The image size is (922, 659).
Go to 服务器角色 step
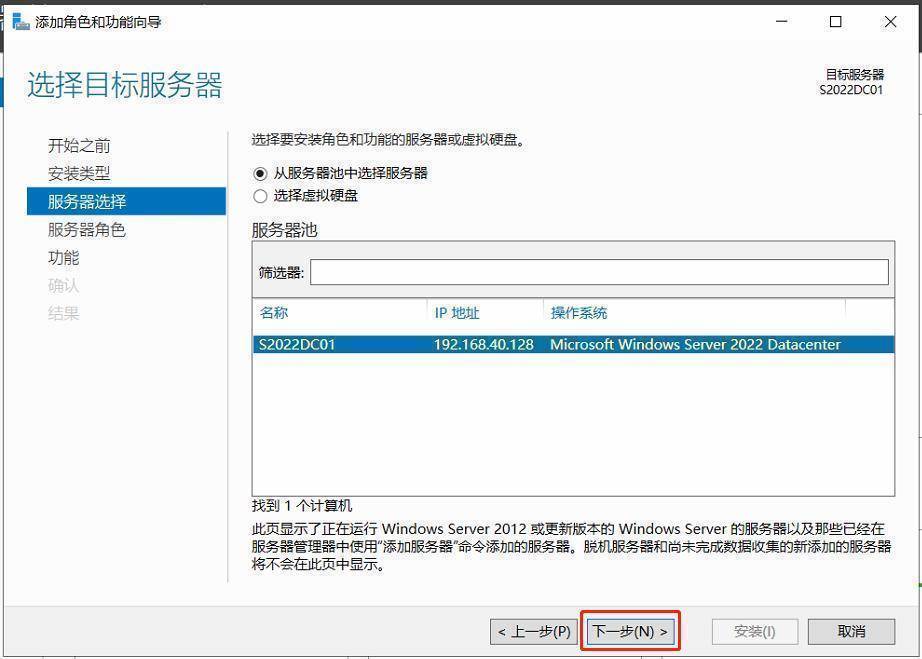coord(86,230)
